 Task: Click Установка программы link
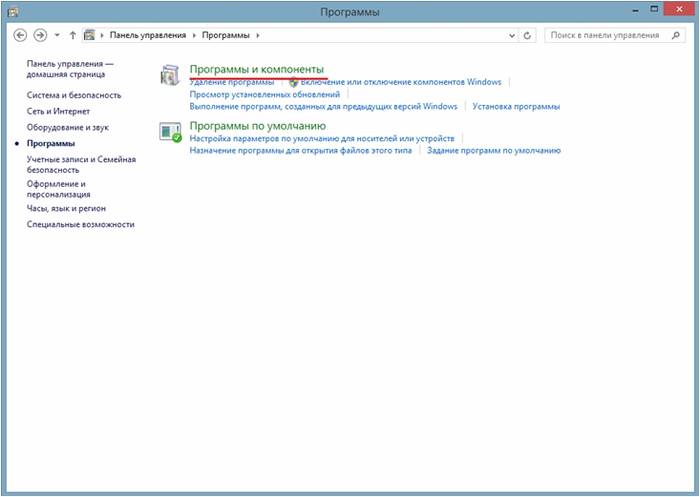click(516, 107)
